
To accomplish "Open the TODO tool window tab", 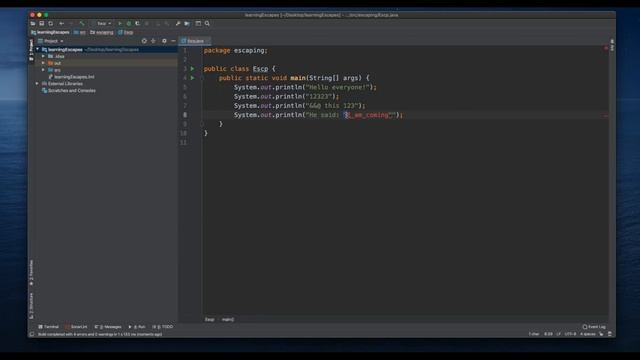I will point(162,327).
